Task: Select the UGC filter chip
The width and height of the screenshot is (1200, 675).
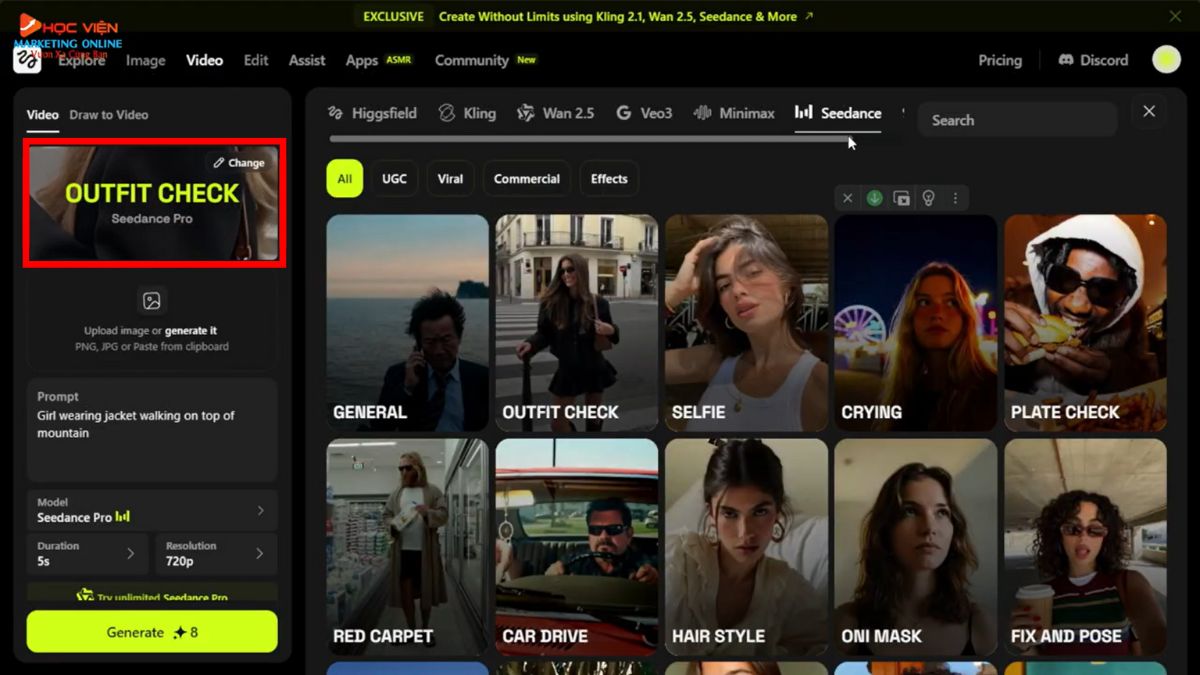Action: (394, 179)
